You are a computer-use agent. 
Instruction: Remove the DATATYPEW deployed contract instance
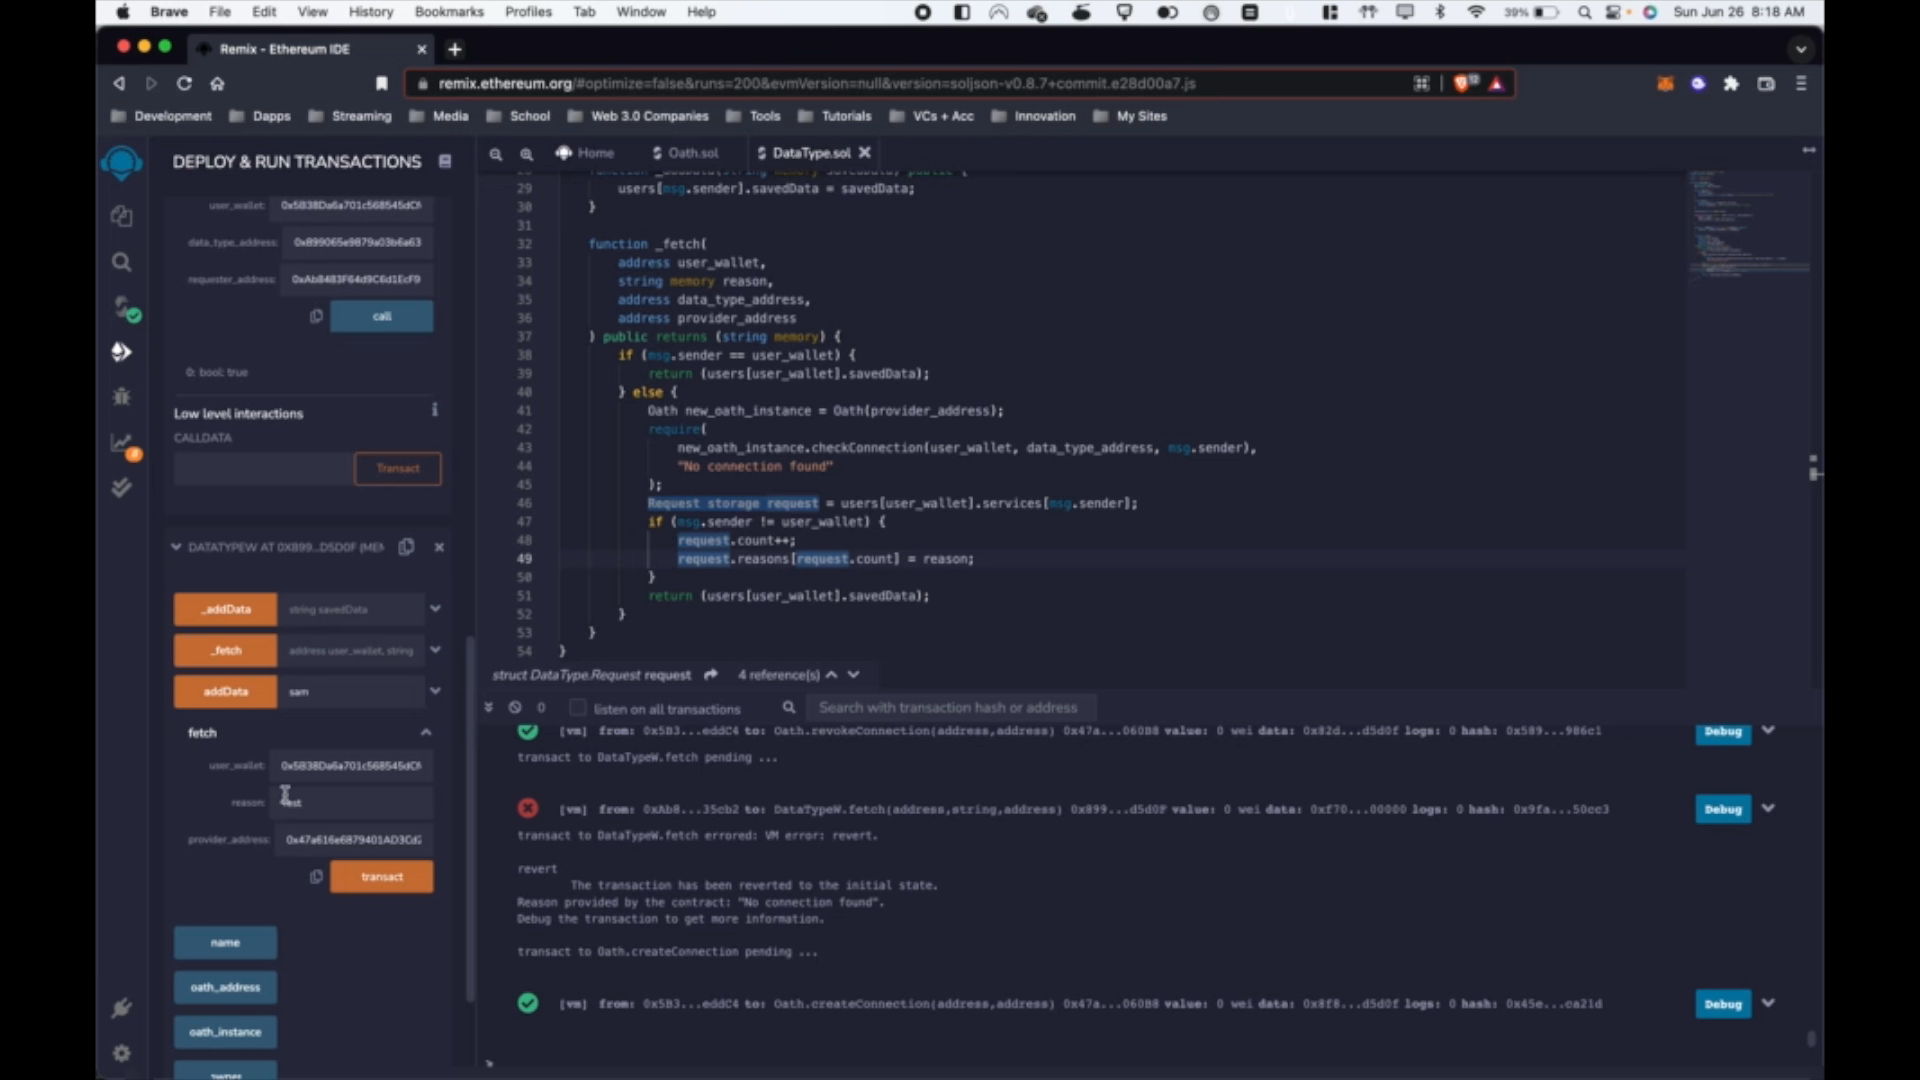click(439, 547)
